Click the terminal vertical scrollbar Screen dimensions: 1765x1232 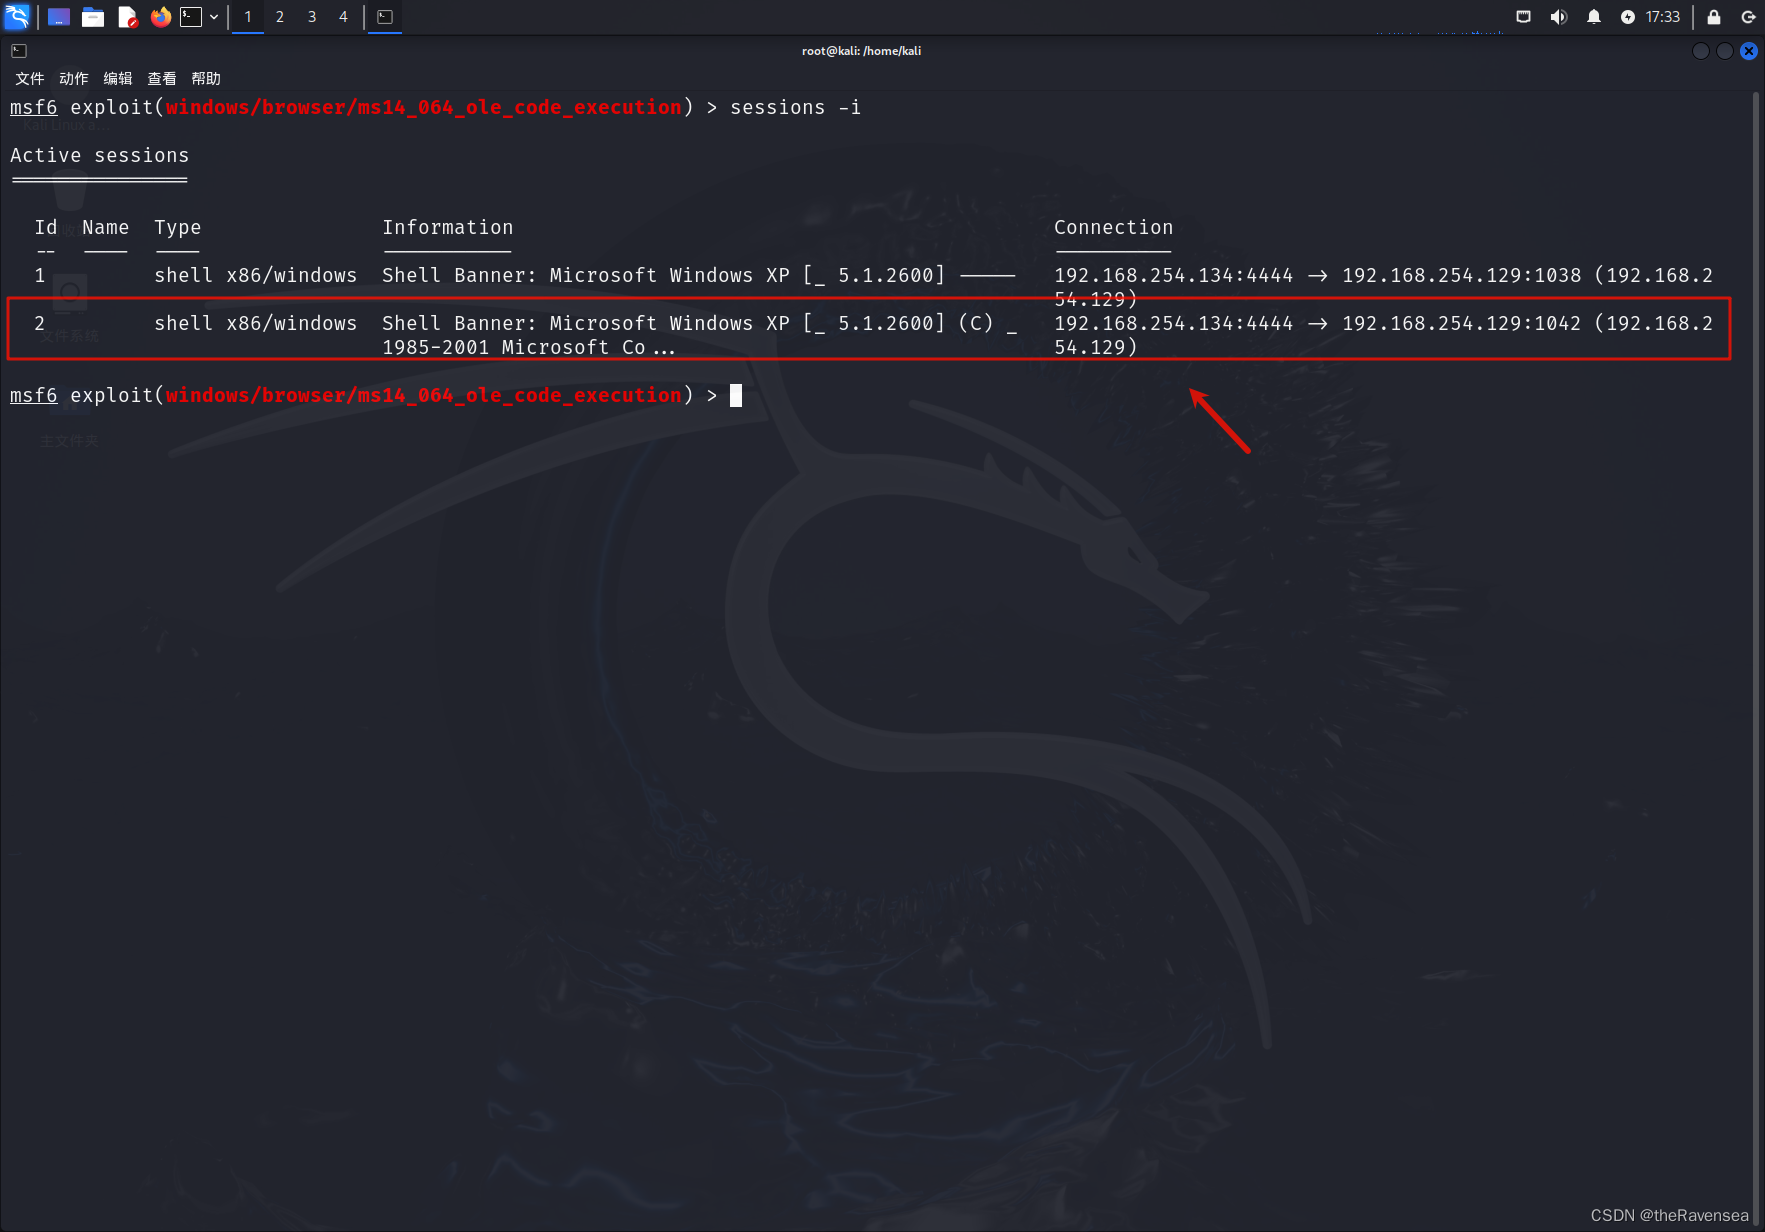(1756, 660)
